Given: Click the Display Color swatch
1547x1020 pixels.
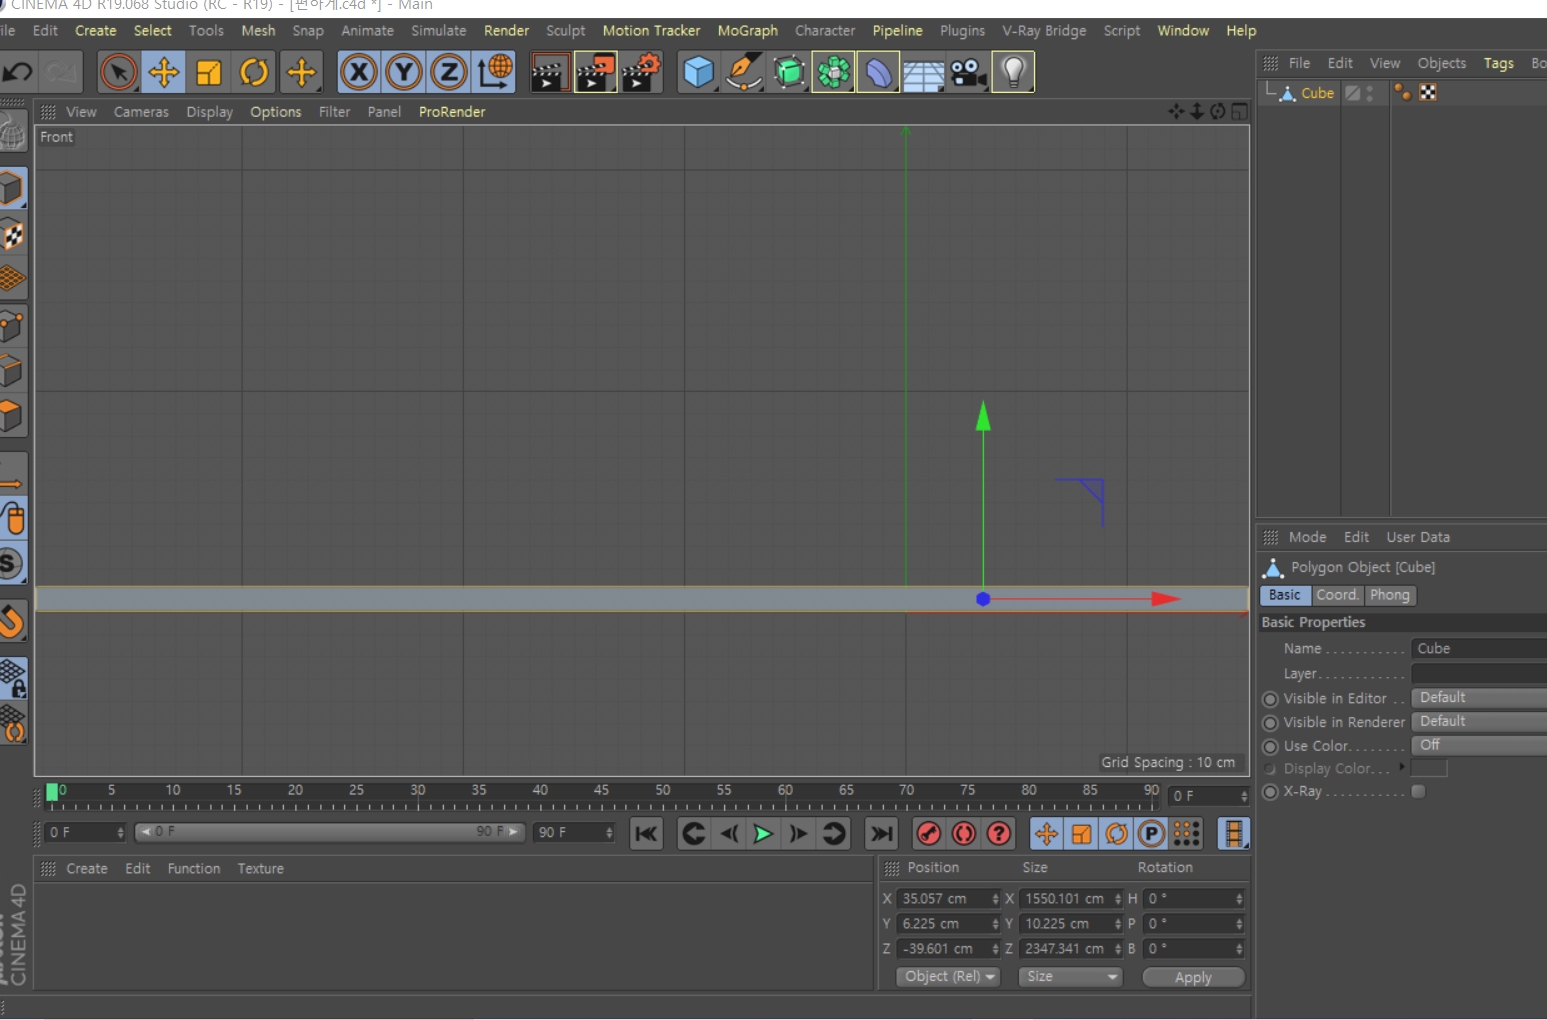Looking at the screenshot, I should 1428,768.
